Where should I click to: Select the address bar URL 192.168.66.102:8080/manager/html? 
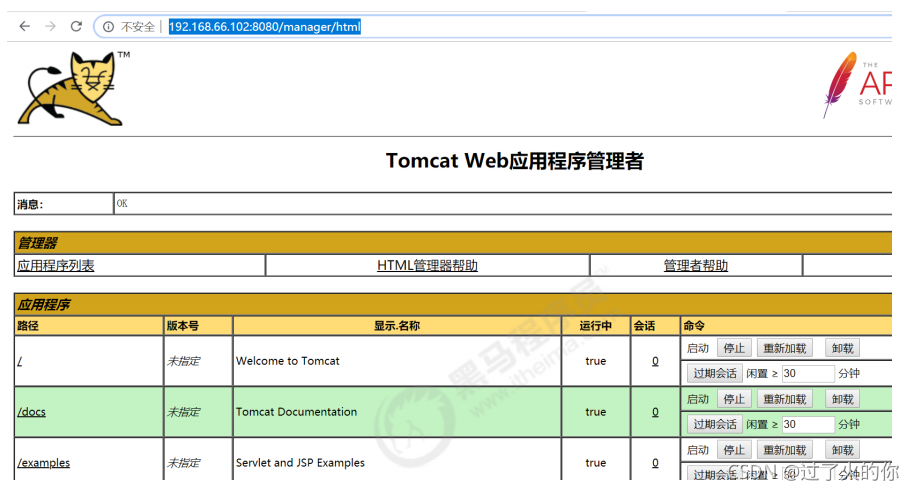point(265,27)
